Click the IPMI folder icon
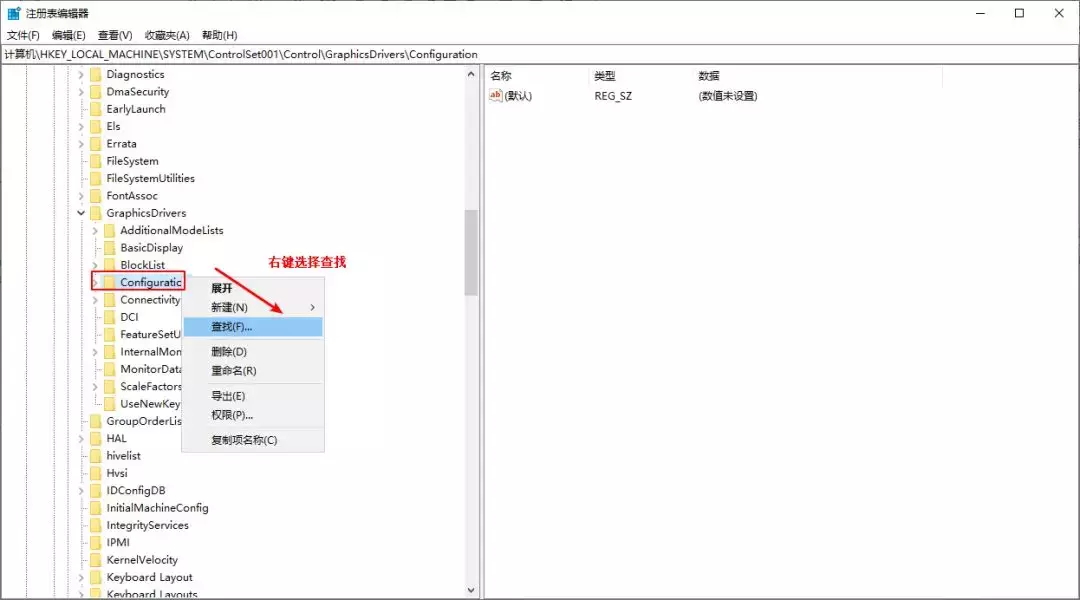The height and width of the screenshot is (600, 1080). point(96,542)
